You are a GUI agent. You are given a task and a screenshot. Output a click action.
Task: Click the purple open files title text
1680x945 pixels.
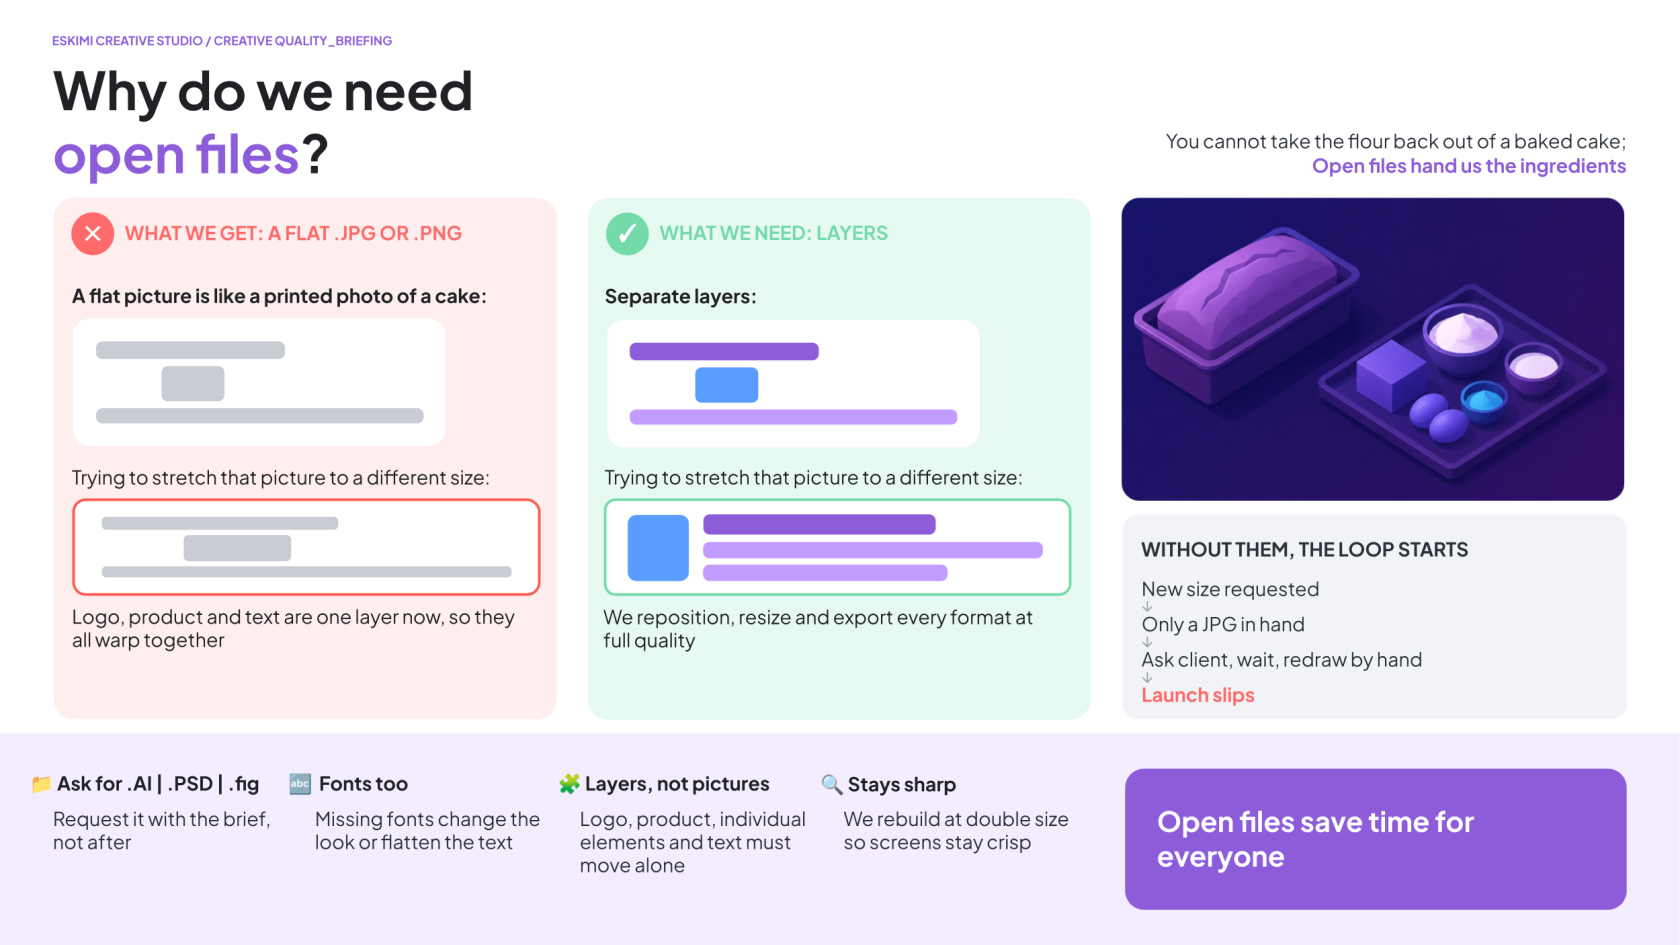point(176,156)
